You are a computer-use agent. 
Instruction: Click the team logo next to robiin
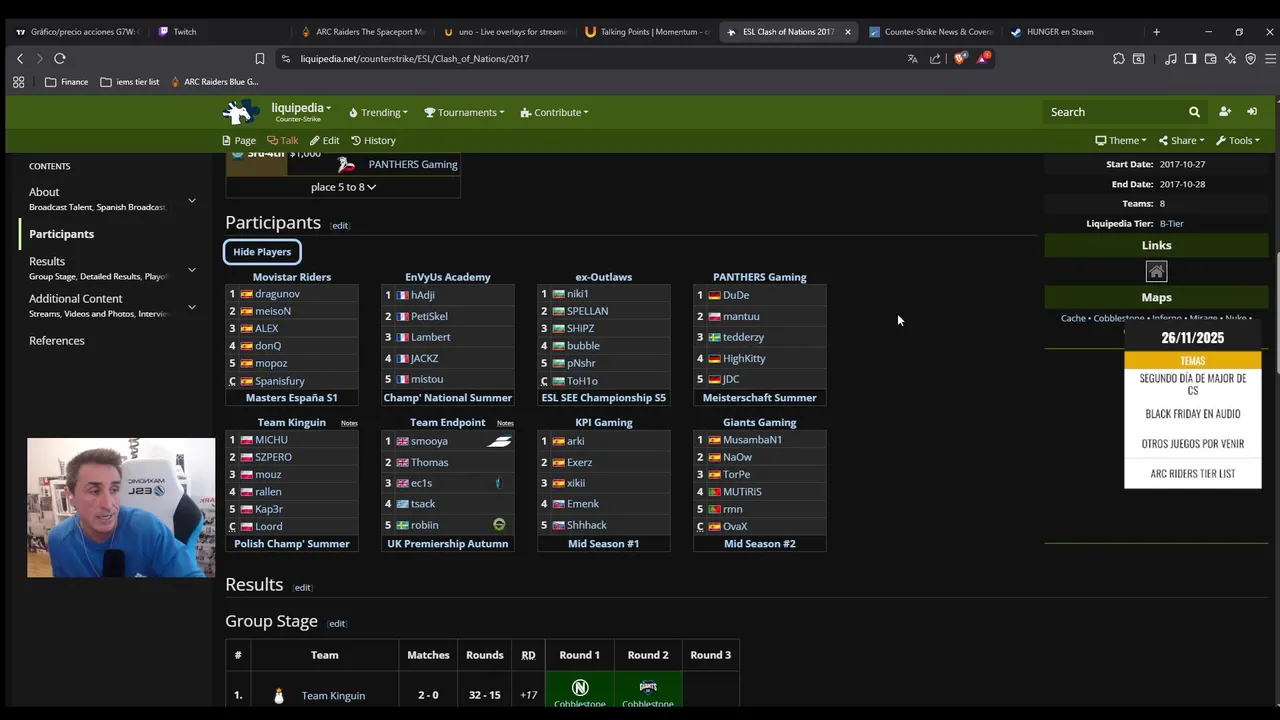coord(499,524)
